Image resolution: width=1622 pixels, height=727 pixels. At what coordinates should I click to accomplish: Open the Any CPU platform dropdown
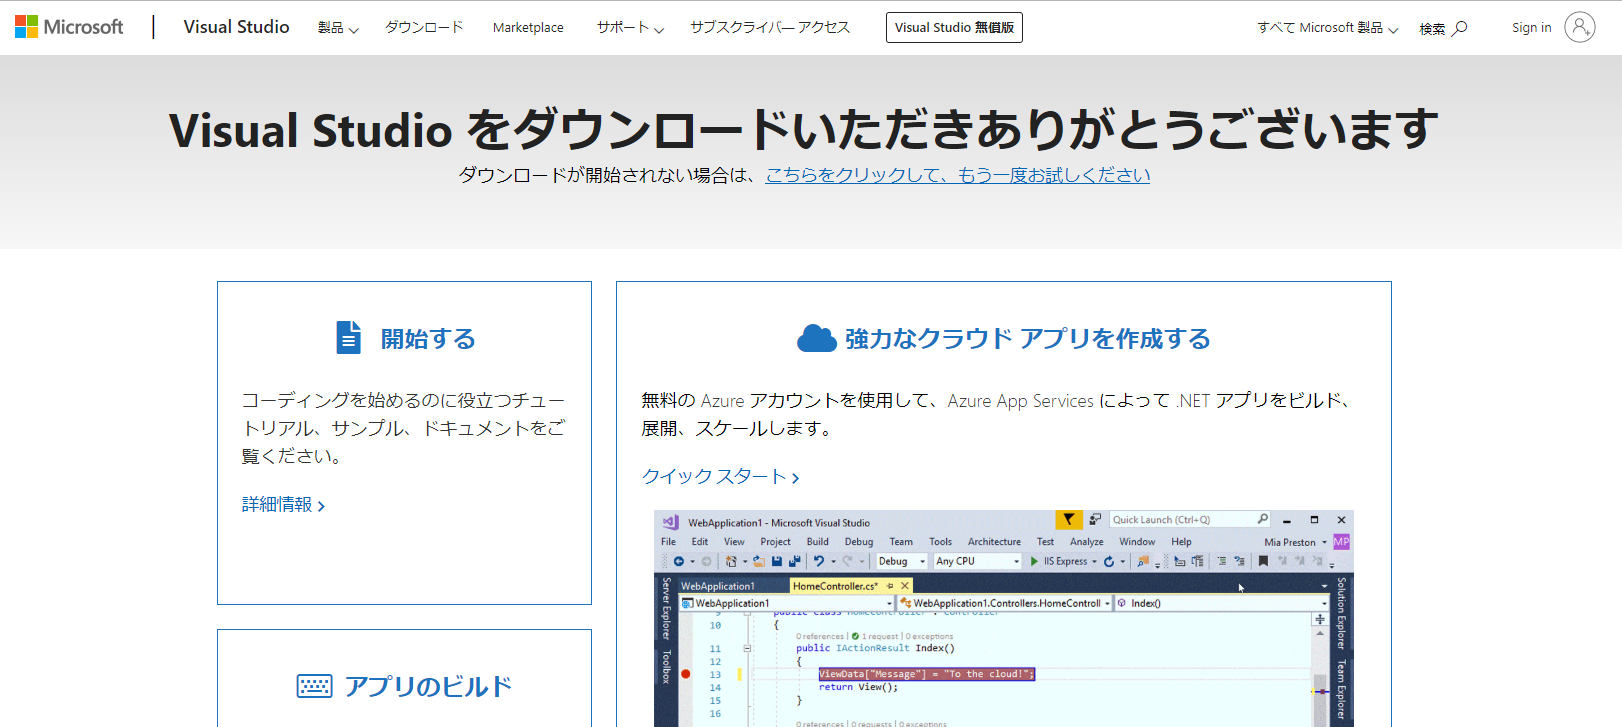pos(977,561)
